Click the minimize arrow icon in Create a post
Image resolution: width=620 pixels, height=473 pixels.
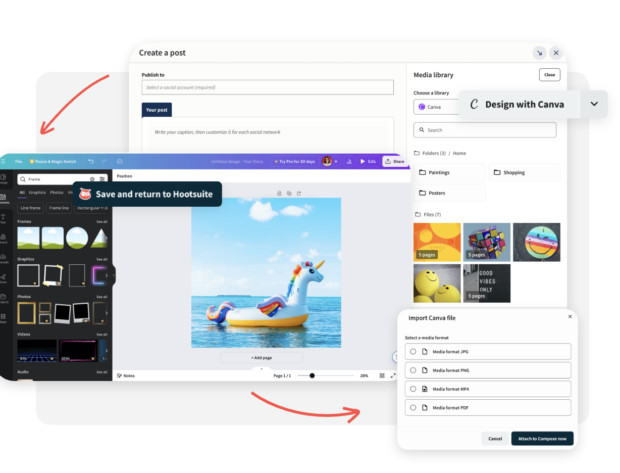click(539, 52)
